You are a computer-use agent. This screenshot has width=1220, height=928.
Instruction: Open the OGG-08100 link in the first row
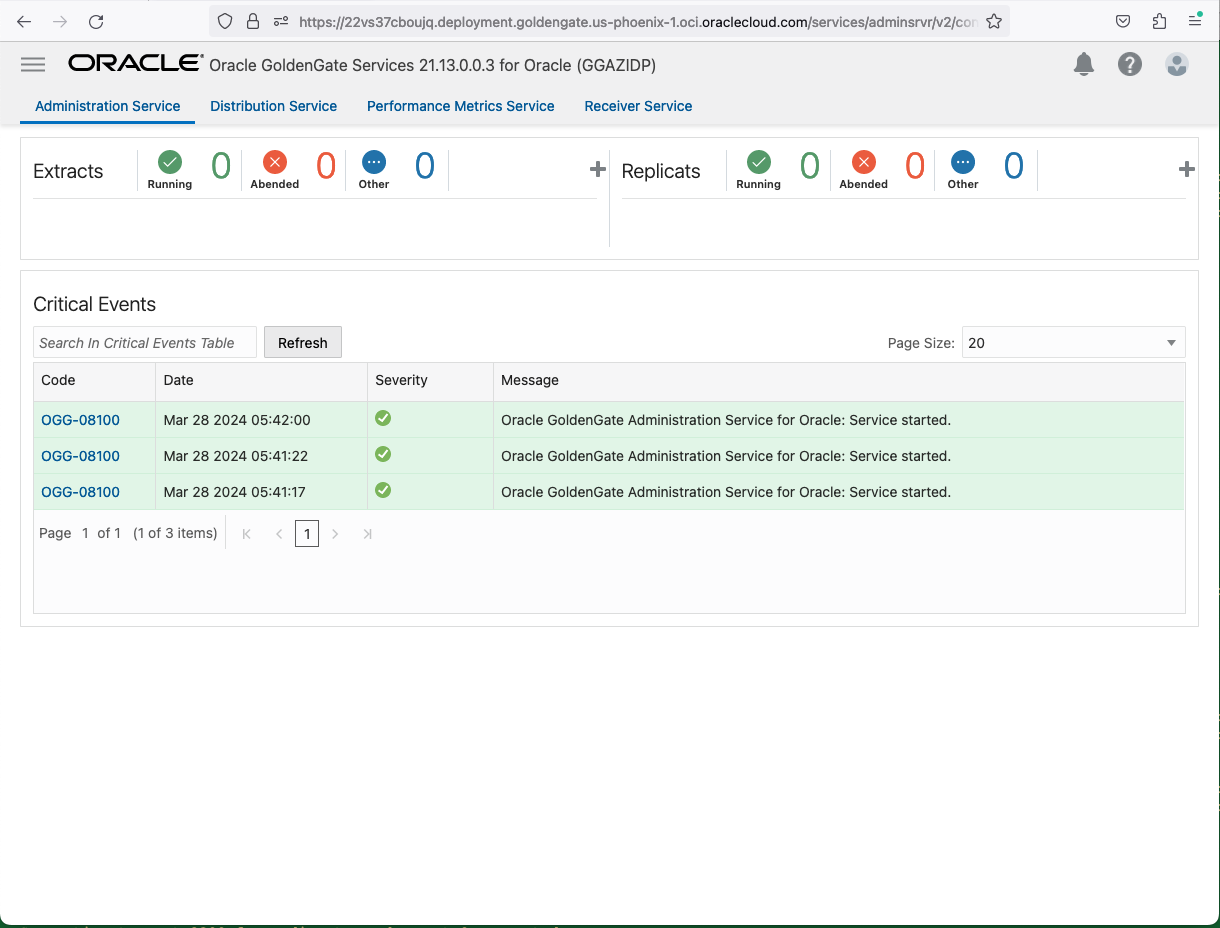point(80,420)
